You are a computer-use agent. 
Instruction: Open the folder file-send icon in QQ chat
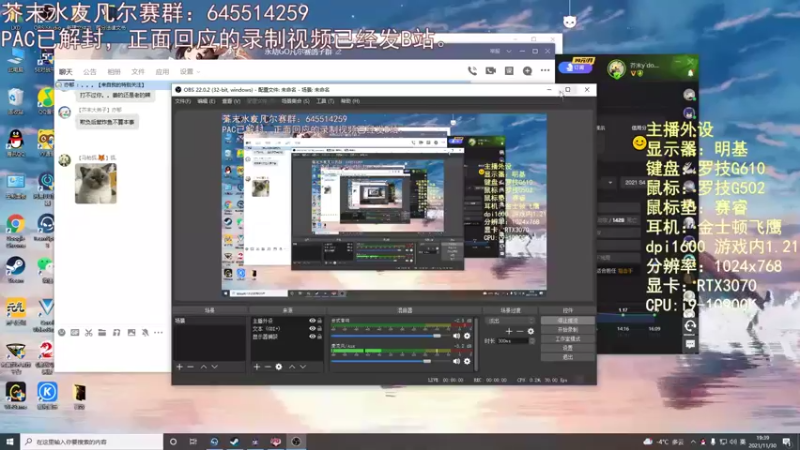tap(102, 333)
